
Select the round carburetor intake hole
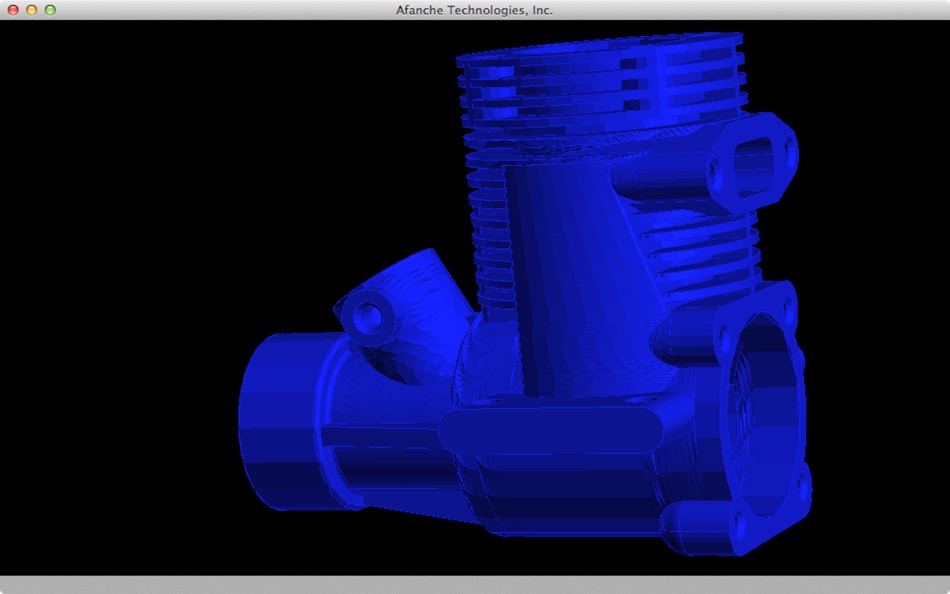click(x=368, y=316)
